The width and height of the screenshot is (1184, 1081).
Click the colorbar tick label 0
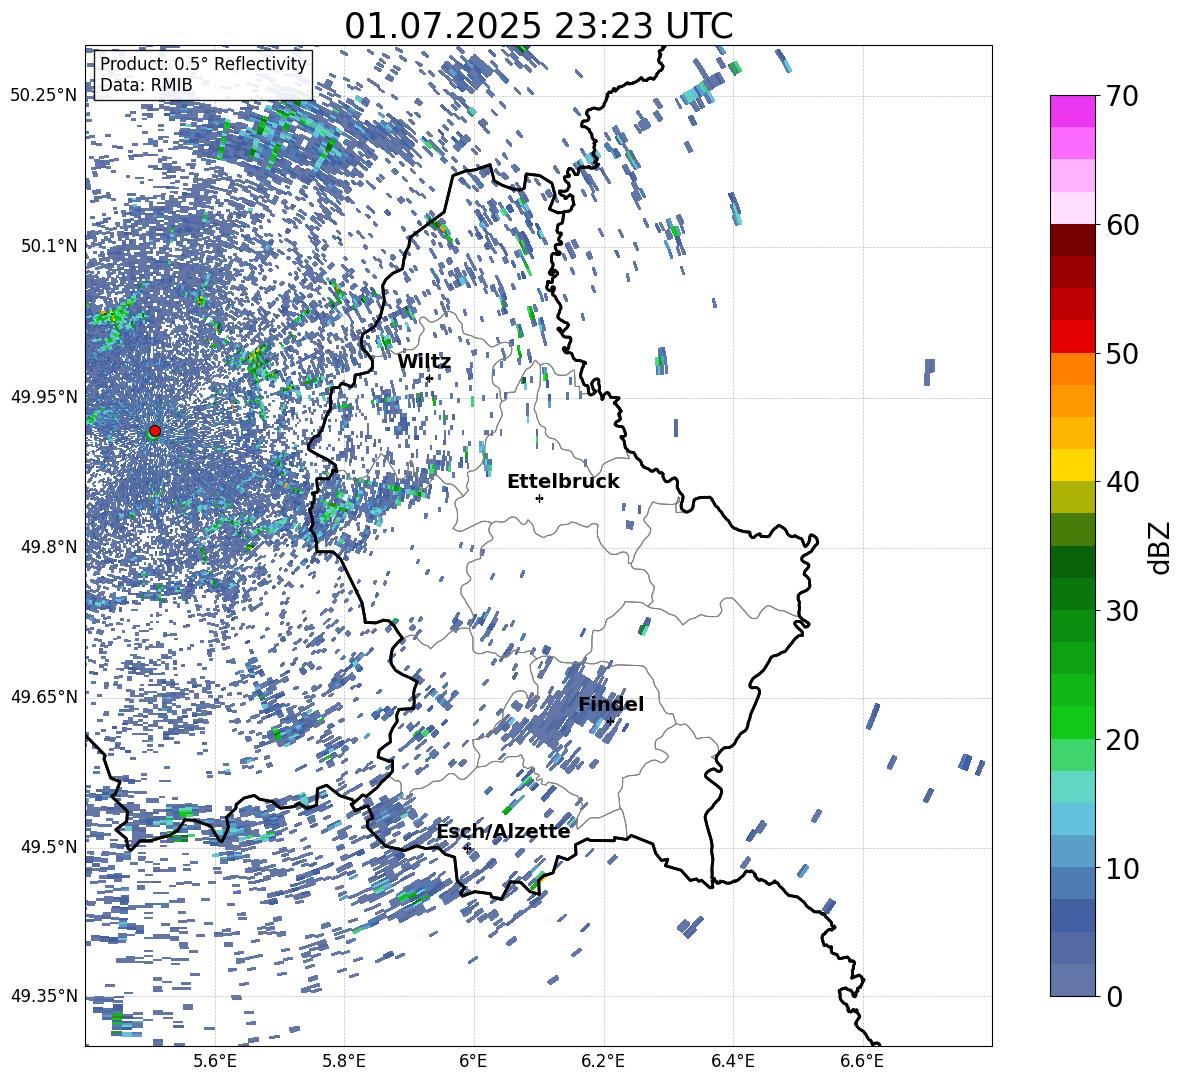(1114, 996)
